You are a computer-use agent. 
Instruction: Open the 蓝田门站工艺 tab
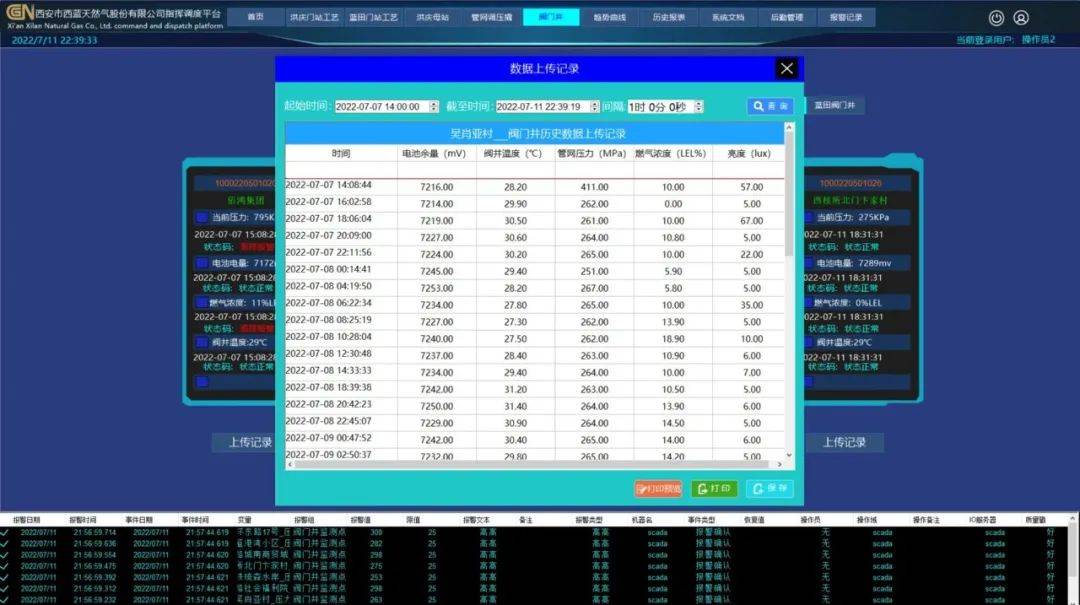click(373, 17)
